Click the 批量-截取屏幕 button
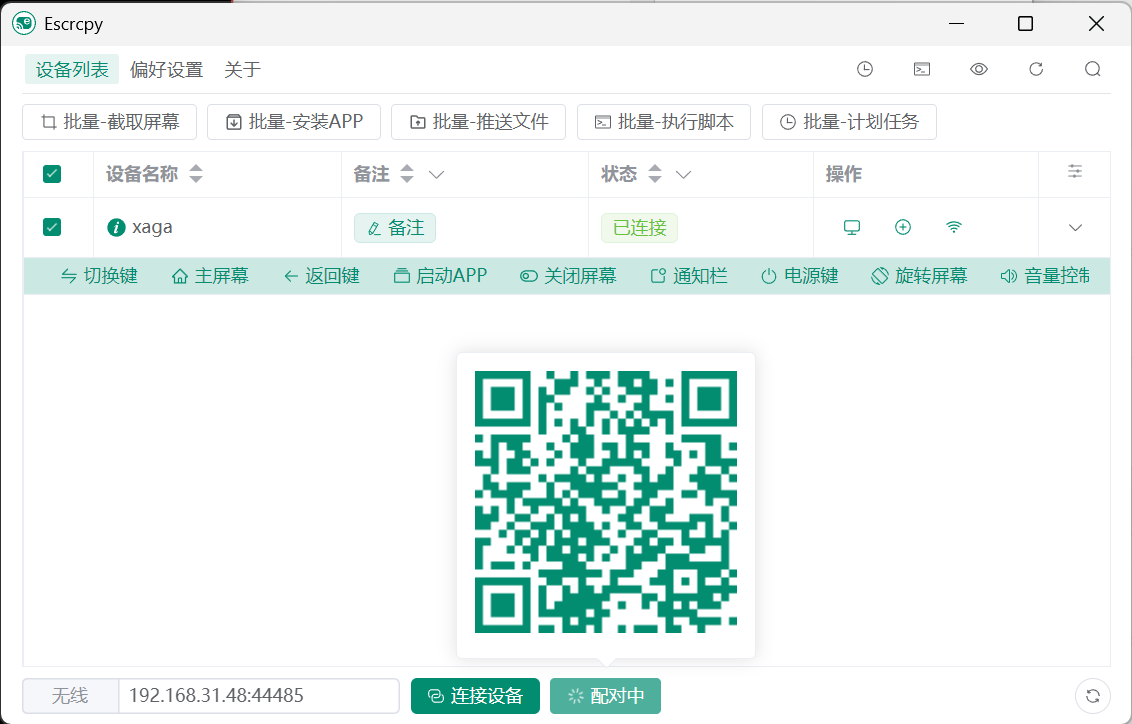 click(x=110, y=122)
